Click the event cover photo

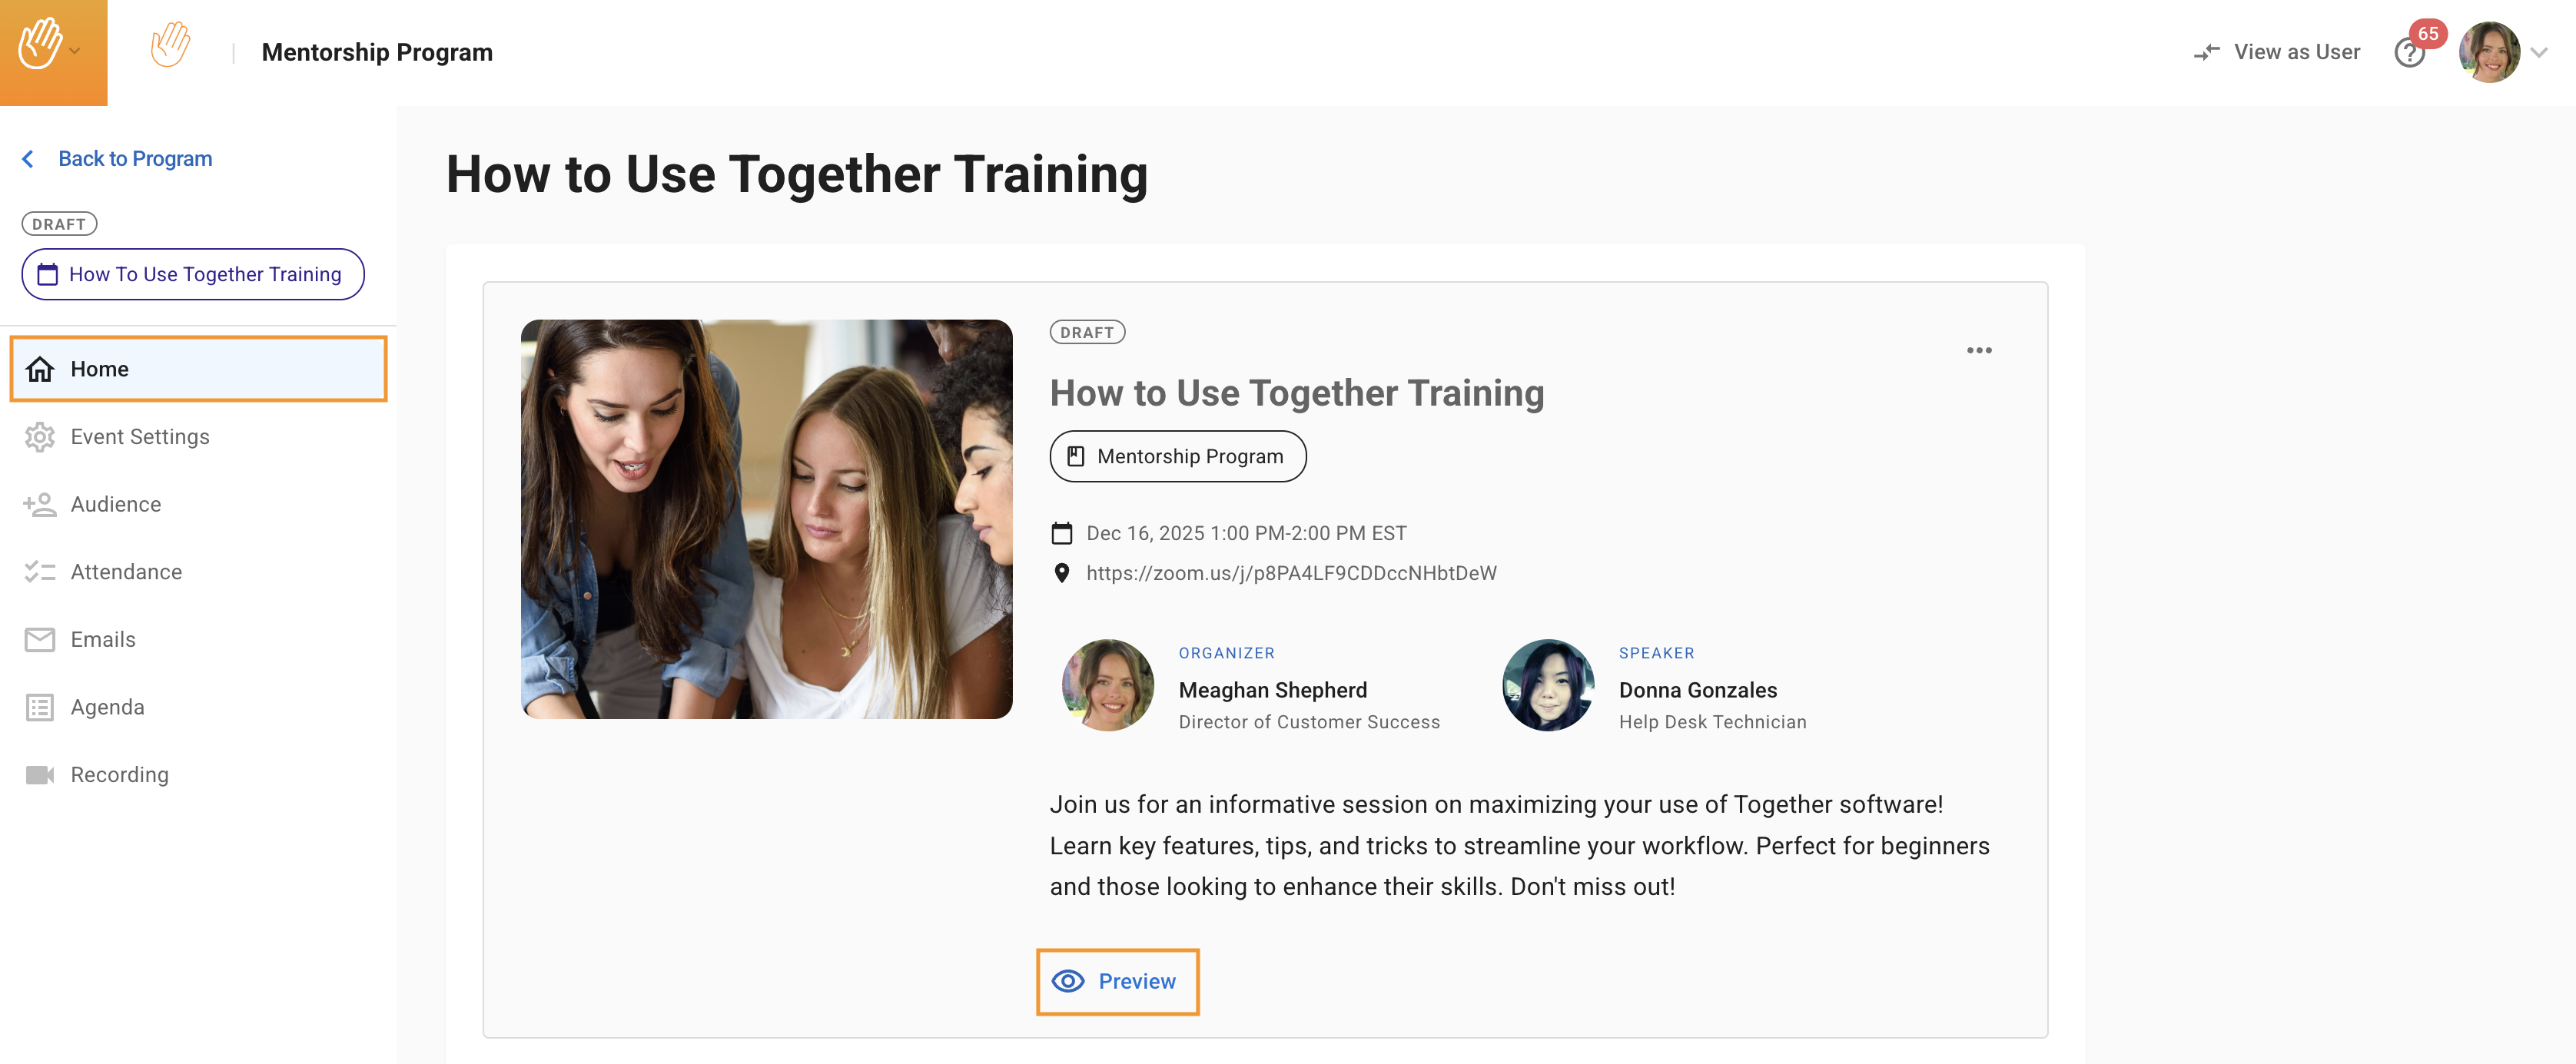click(x=766, y=518)
